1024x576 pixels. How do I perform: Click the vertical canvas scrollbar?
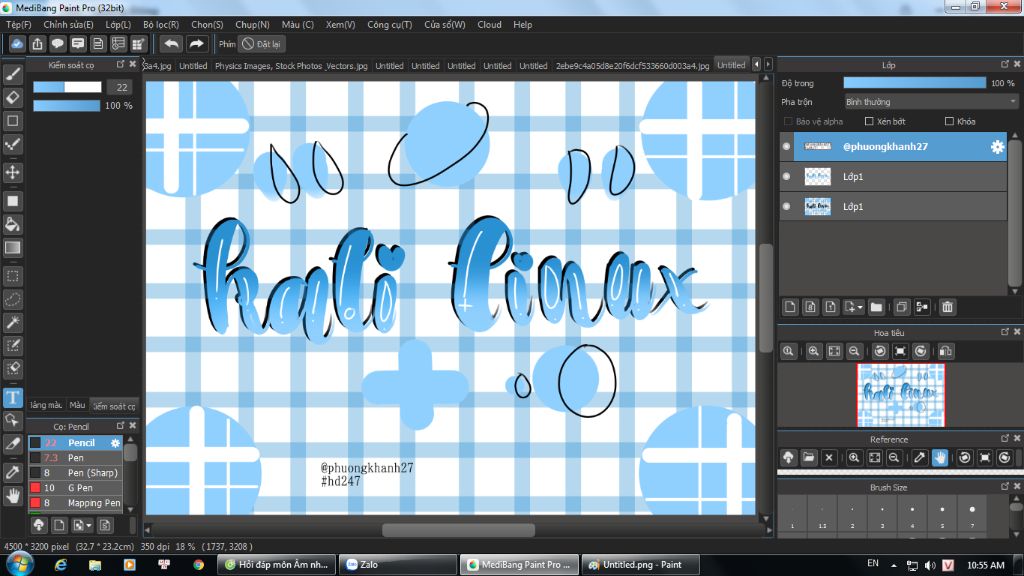767,298
